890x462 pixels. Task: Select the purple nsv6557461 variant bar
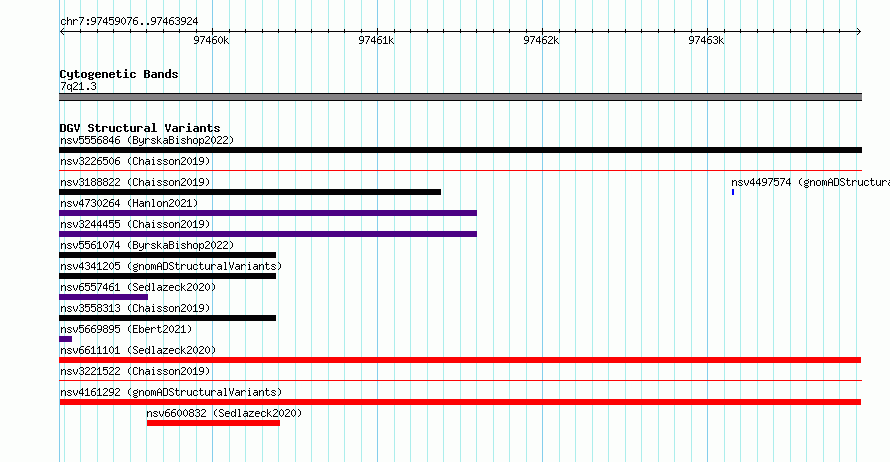click(x=103, y=297)
